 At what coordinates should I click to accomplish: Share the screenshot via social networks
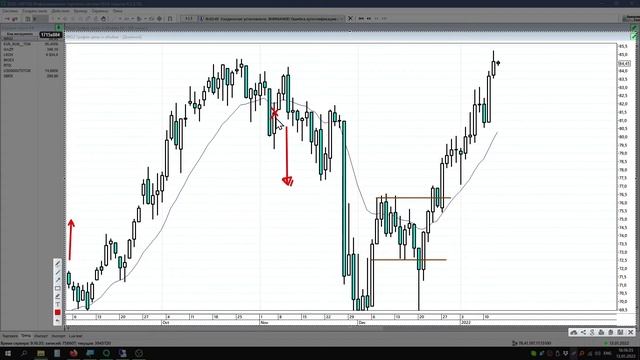(x=583, y=332)
